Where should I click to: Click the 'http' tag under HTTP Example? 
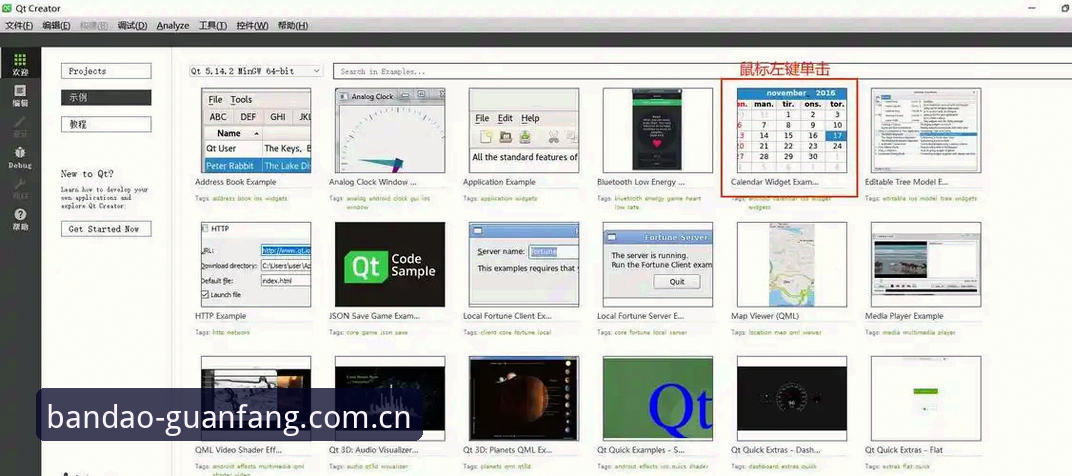point(217,332)
